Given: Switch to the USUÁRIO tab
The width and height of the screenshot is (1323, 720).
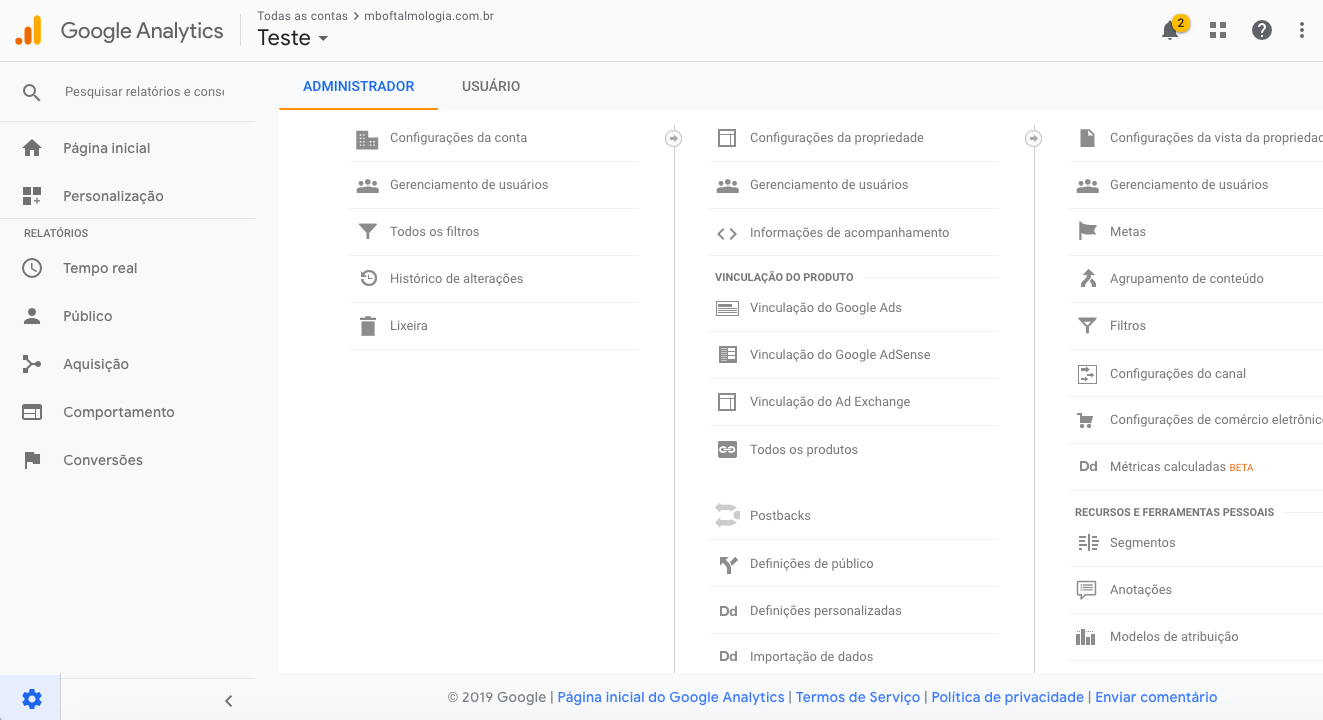Looking at the screenshot, I should click(x=491, y=86).
